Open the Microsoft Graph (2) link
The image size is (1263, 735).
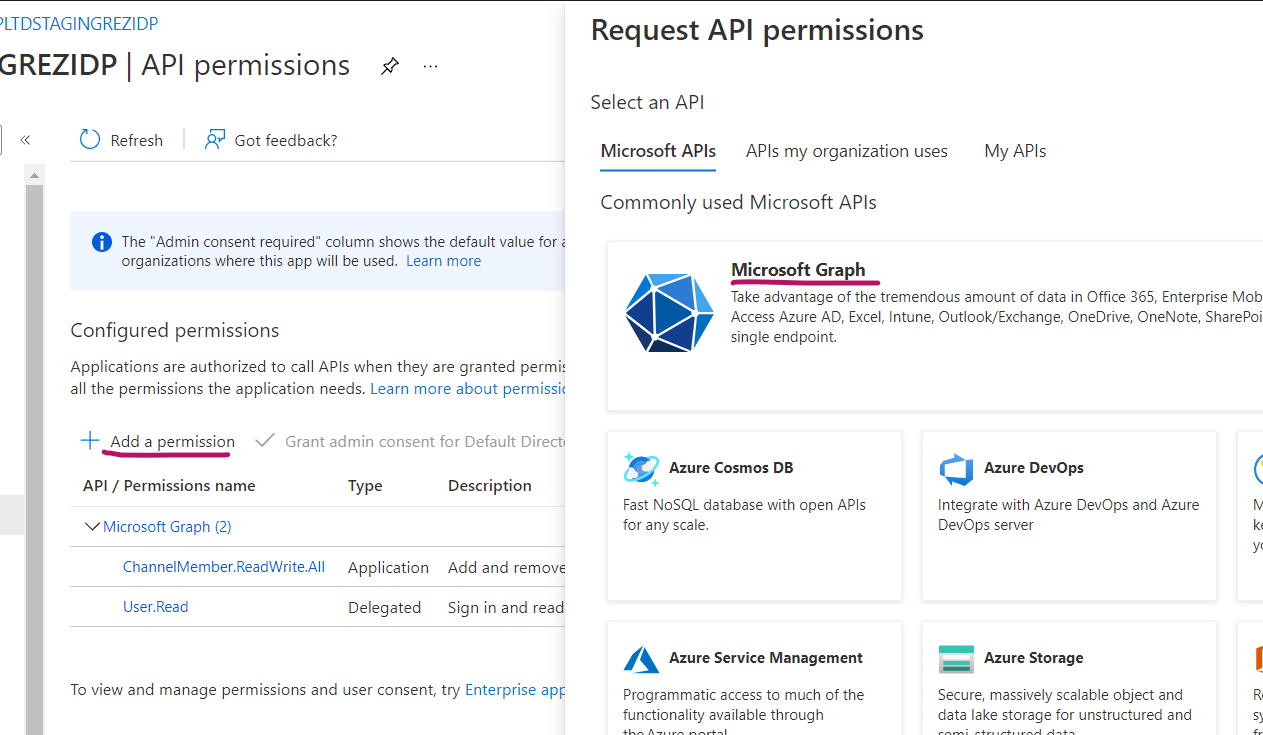point(167,526)
